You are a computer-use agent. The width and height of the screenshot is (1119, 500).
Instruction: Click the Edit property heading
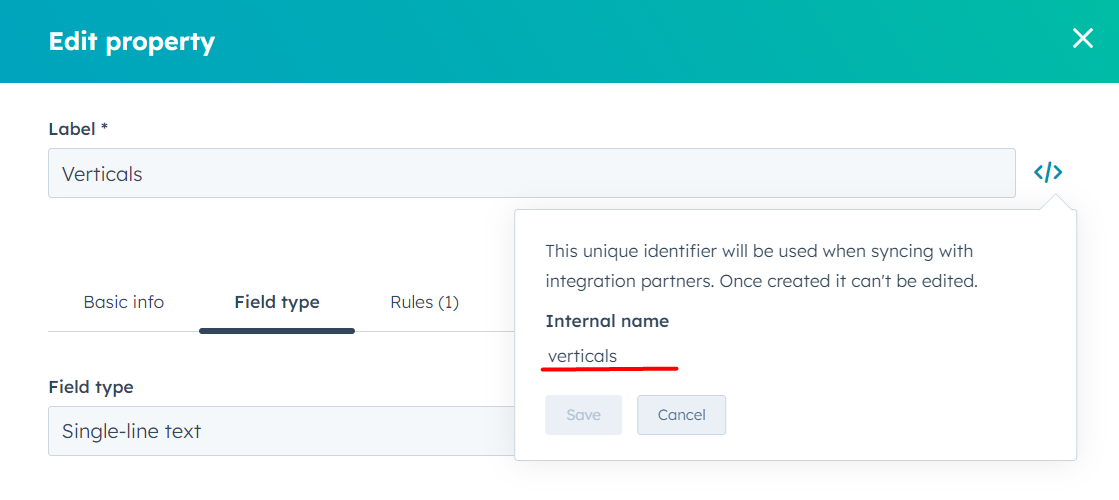[131, 42]
